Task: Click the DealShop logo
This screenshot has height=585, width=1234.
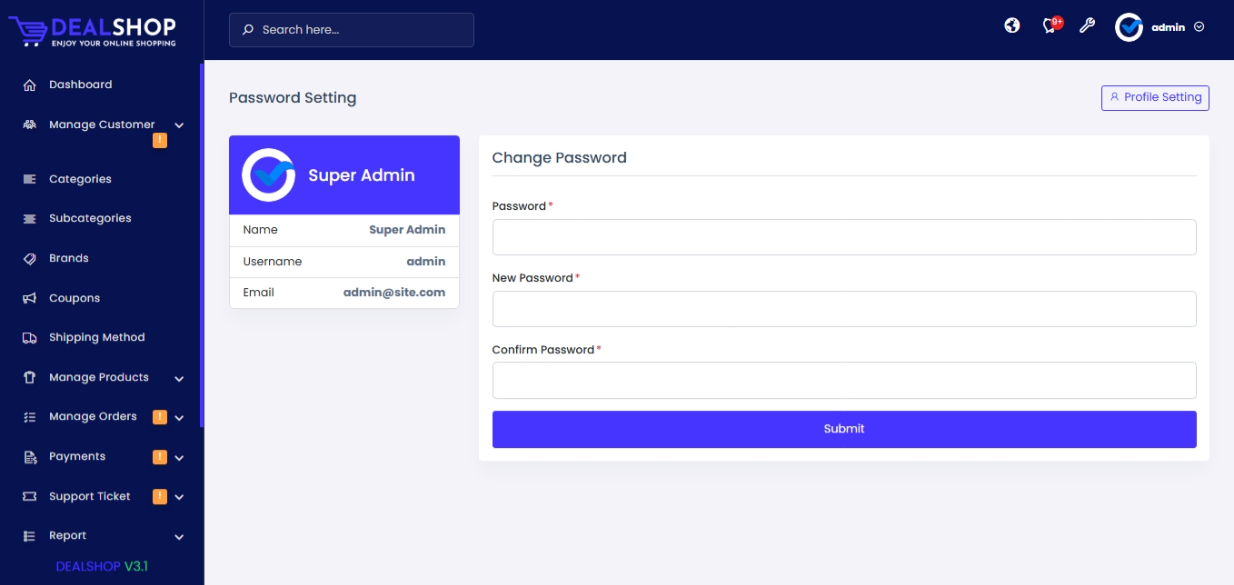Action: click(x=93, y=30)
